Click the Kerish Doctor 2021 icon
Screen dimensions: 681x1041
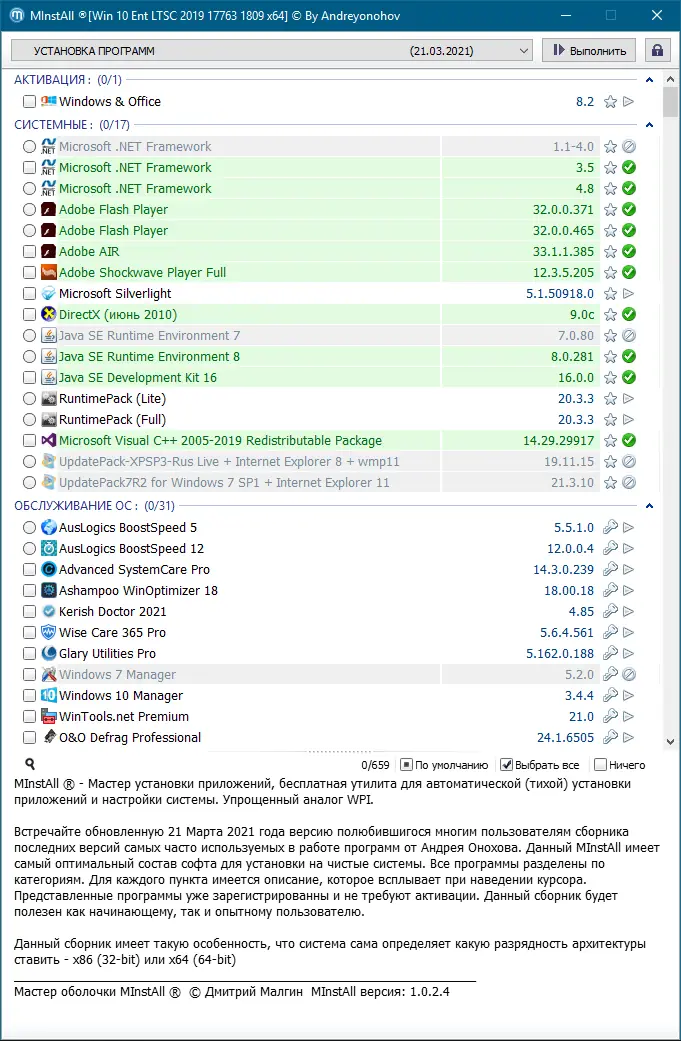click(x=47, y=611)
